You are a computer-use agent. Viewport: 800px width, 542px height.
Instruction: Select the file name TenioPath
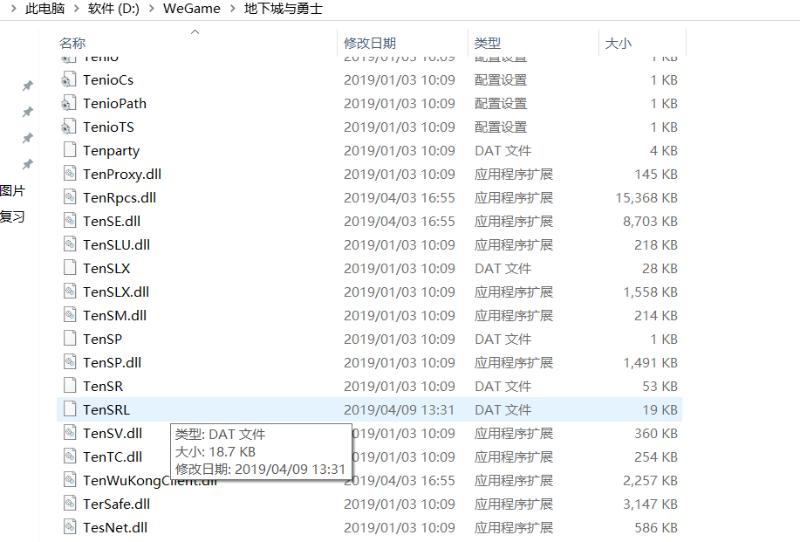coord(115,103)
